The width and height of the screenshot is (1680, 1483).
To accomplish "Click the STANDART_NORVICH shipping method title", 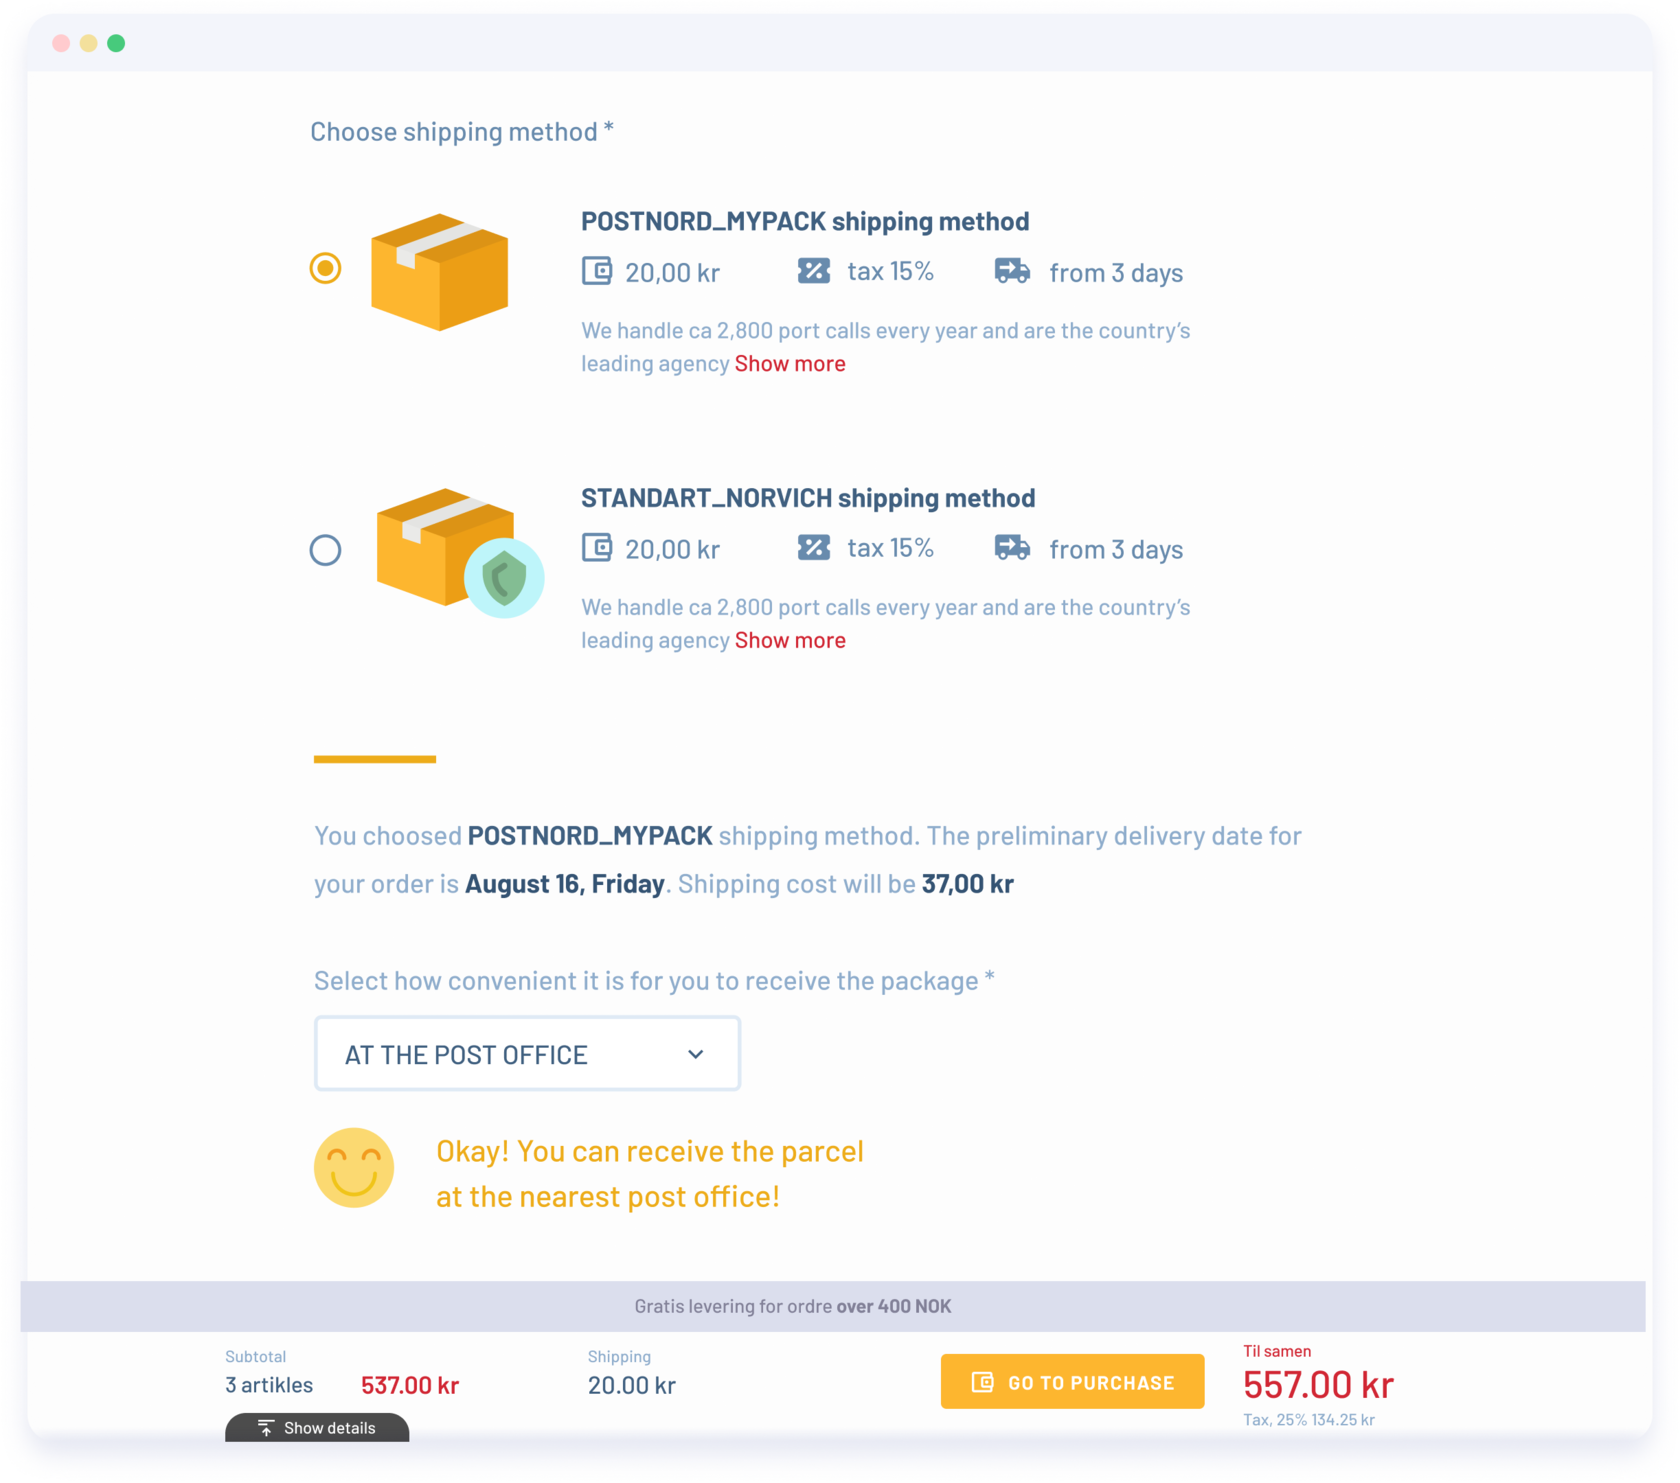I will coord(808,498).
